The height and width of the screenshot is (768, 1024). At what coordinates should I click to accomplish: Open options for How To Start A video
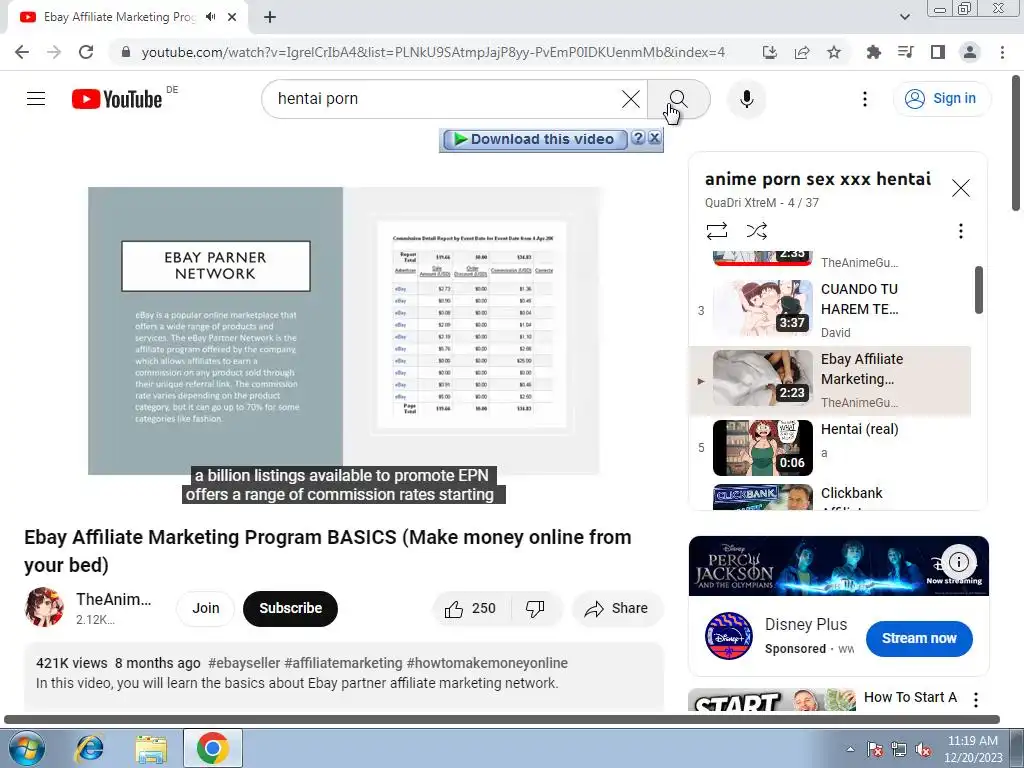pyautogui.click(x=976, y=700)
